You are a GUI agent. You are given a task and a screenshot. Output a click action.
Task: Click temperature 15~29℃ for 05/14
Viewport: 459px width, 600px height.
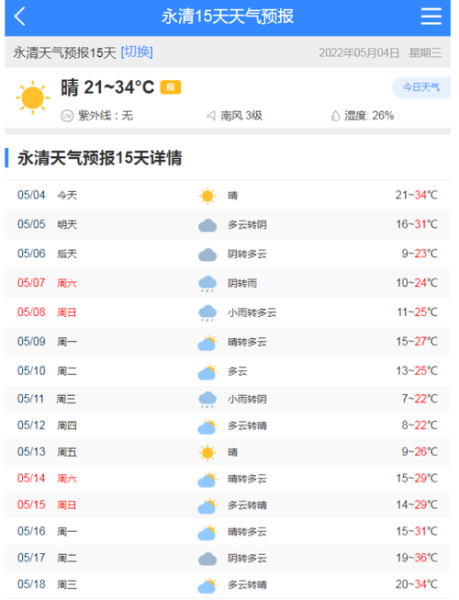click(x=417, y=478)
